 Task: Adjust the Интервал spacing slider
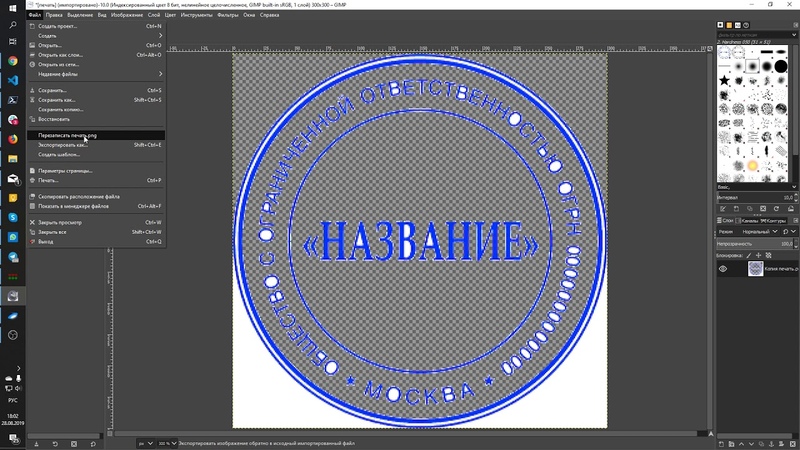755,197
